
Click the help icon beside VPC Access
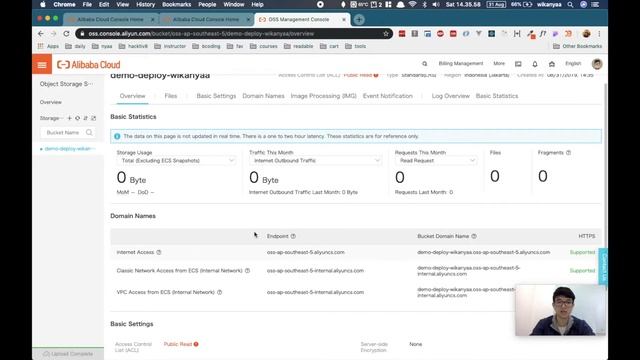tap(220, 292)
